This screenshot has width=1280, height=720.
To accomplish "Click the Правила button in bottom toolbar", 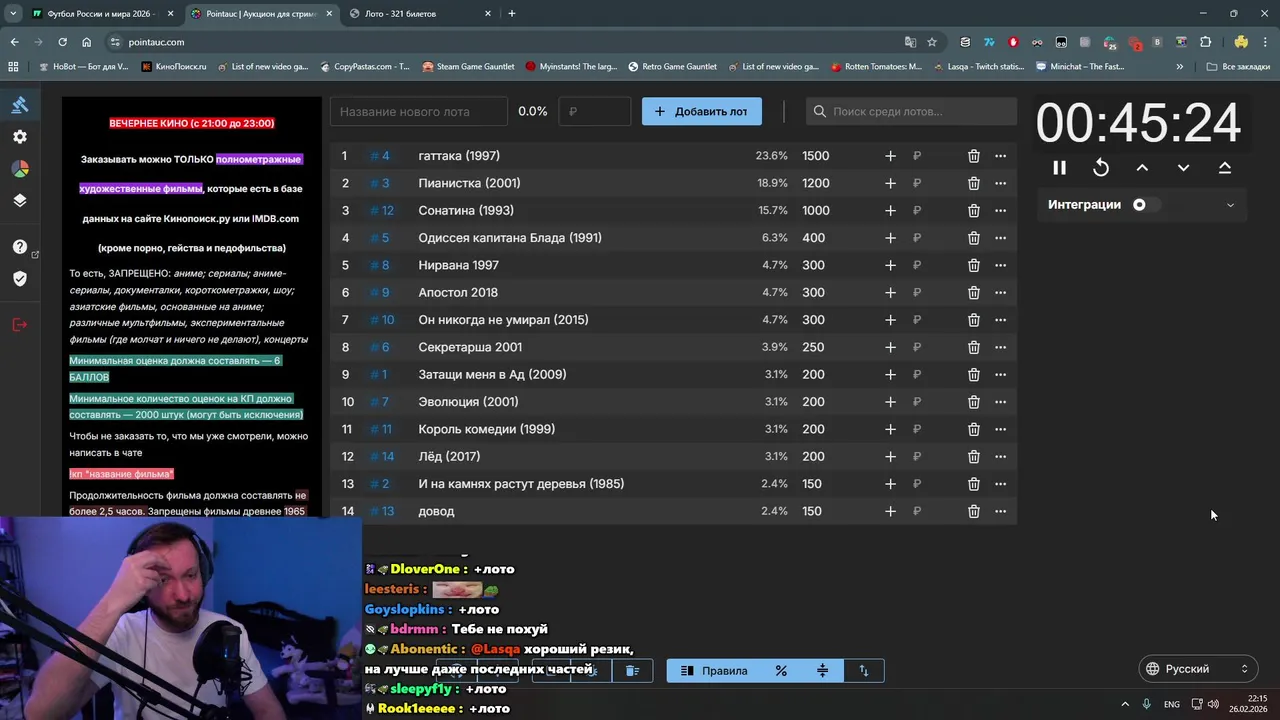I will tap(714, 671).
